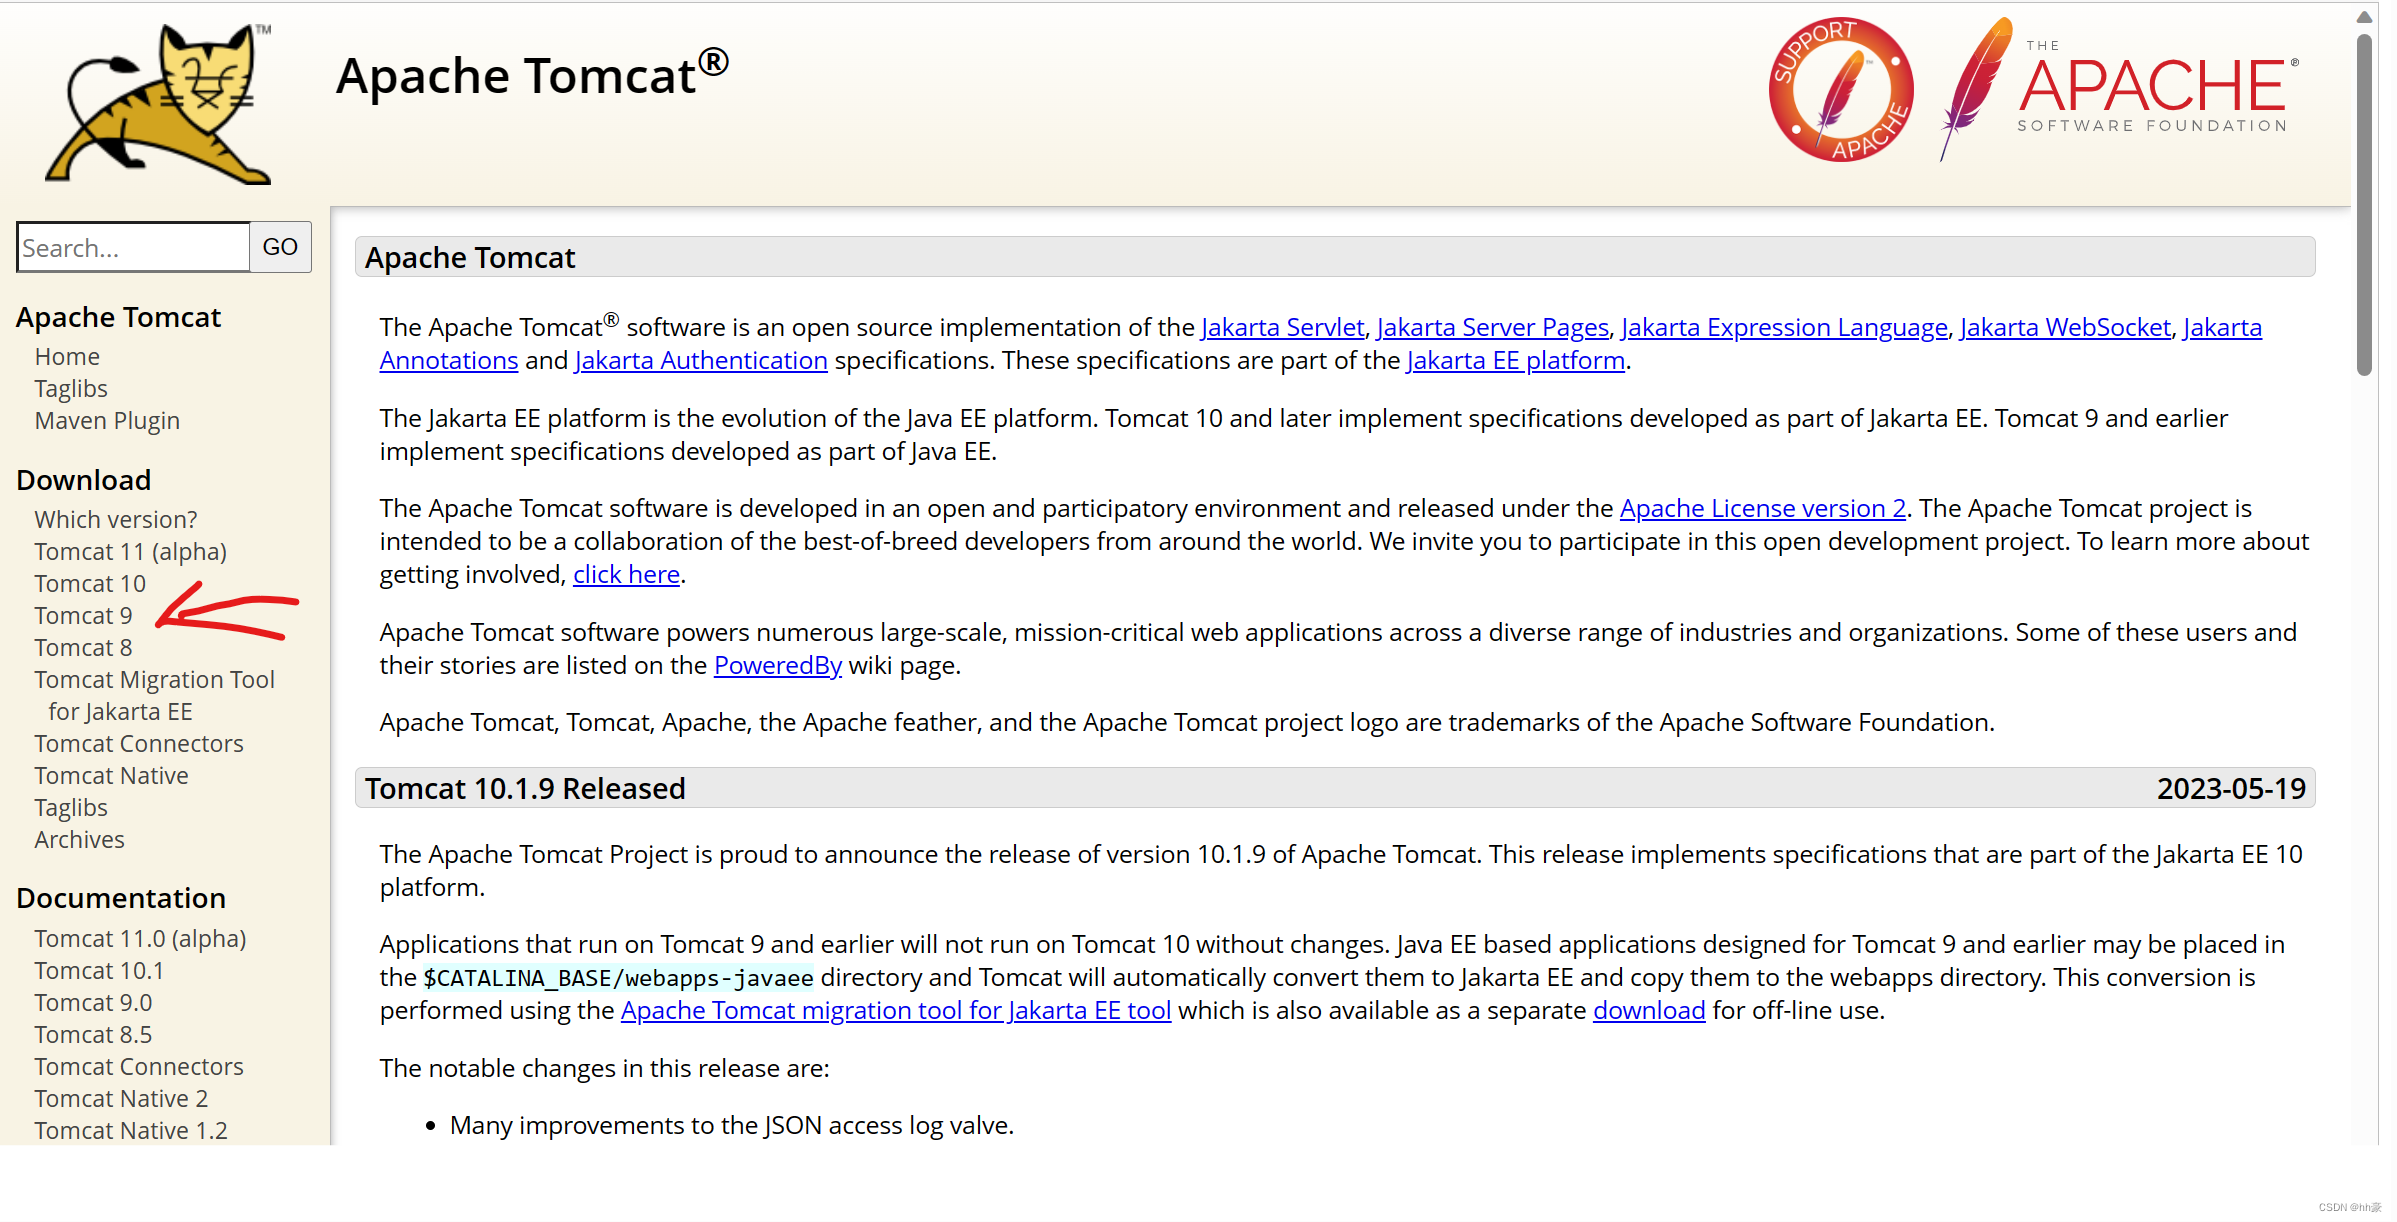
Task: Open the 'click here' participation link
Action: click(626, 574)
